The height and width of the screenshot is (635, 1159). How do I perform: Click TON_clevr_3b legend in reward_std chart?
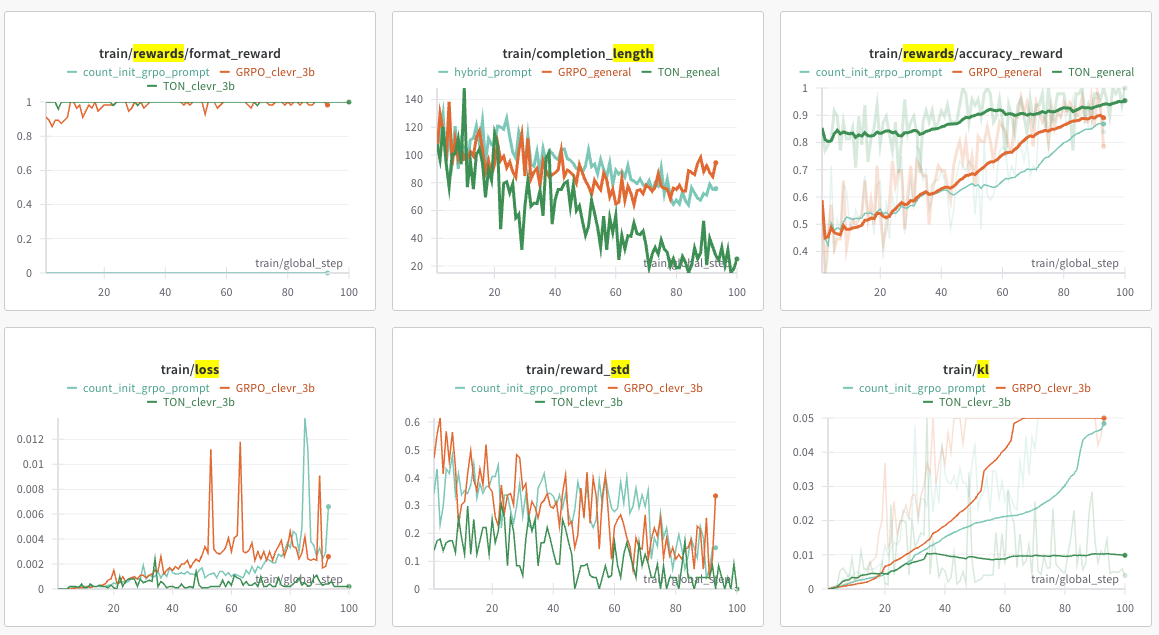[579, 402]
